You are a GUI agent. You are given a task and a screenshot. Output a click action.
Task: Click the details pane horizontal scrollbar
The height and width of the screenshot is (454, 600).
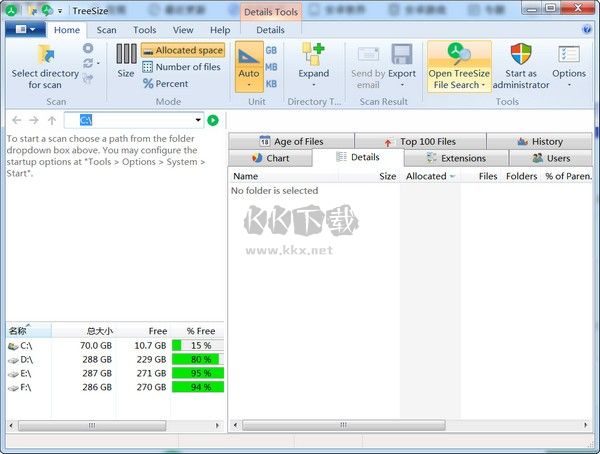click(344, 425)
